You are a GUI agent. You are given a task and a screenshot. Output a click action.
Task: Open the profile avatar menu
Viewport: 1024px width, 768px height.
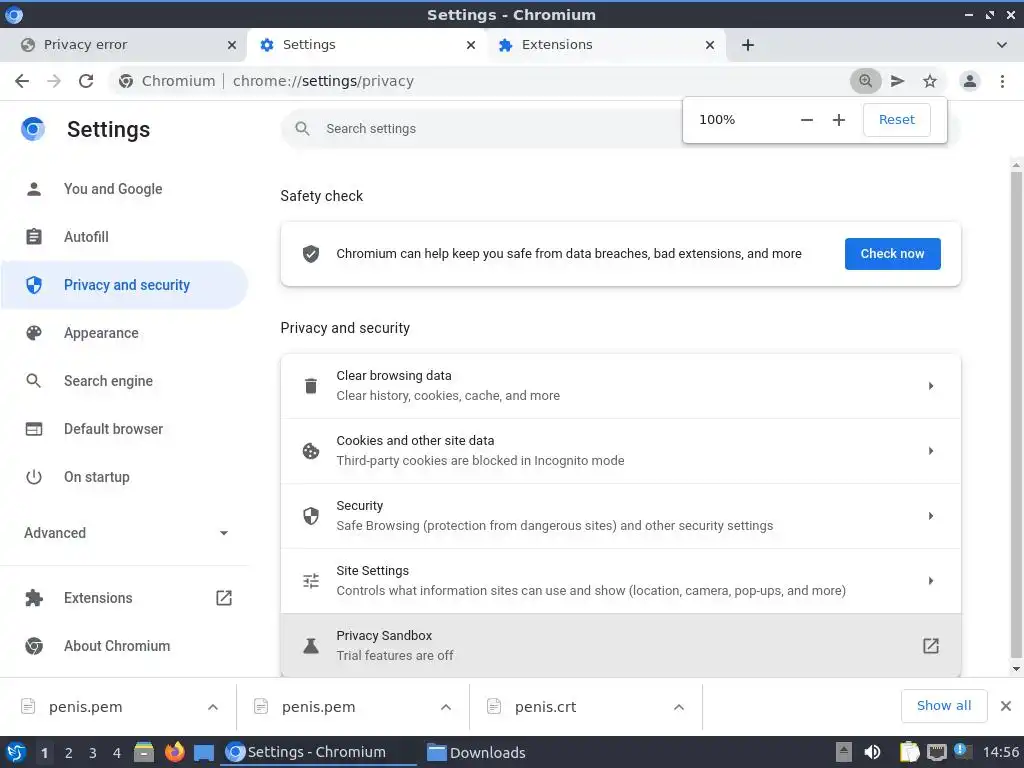coord(970,81)
